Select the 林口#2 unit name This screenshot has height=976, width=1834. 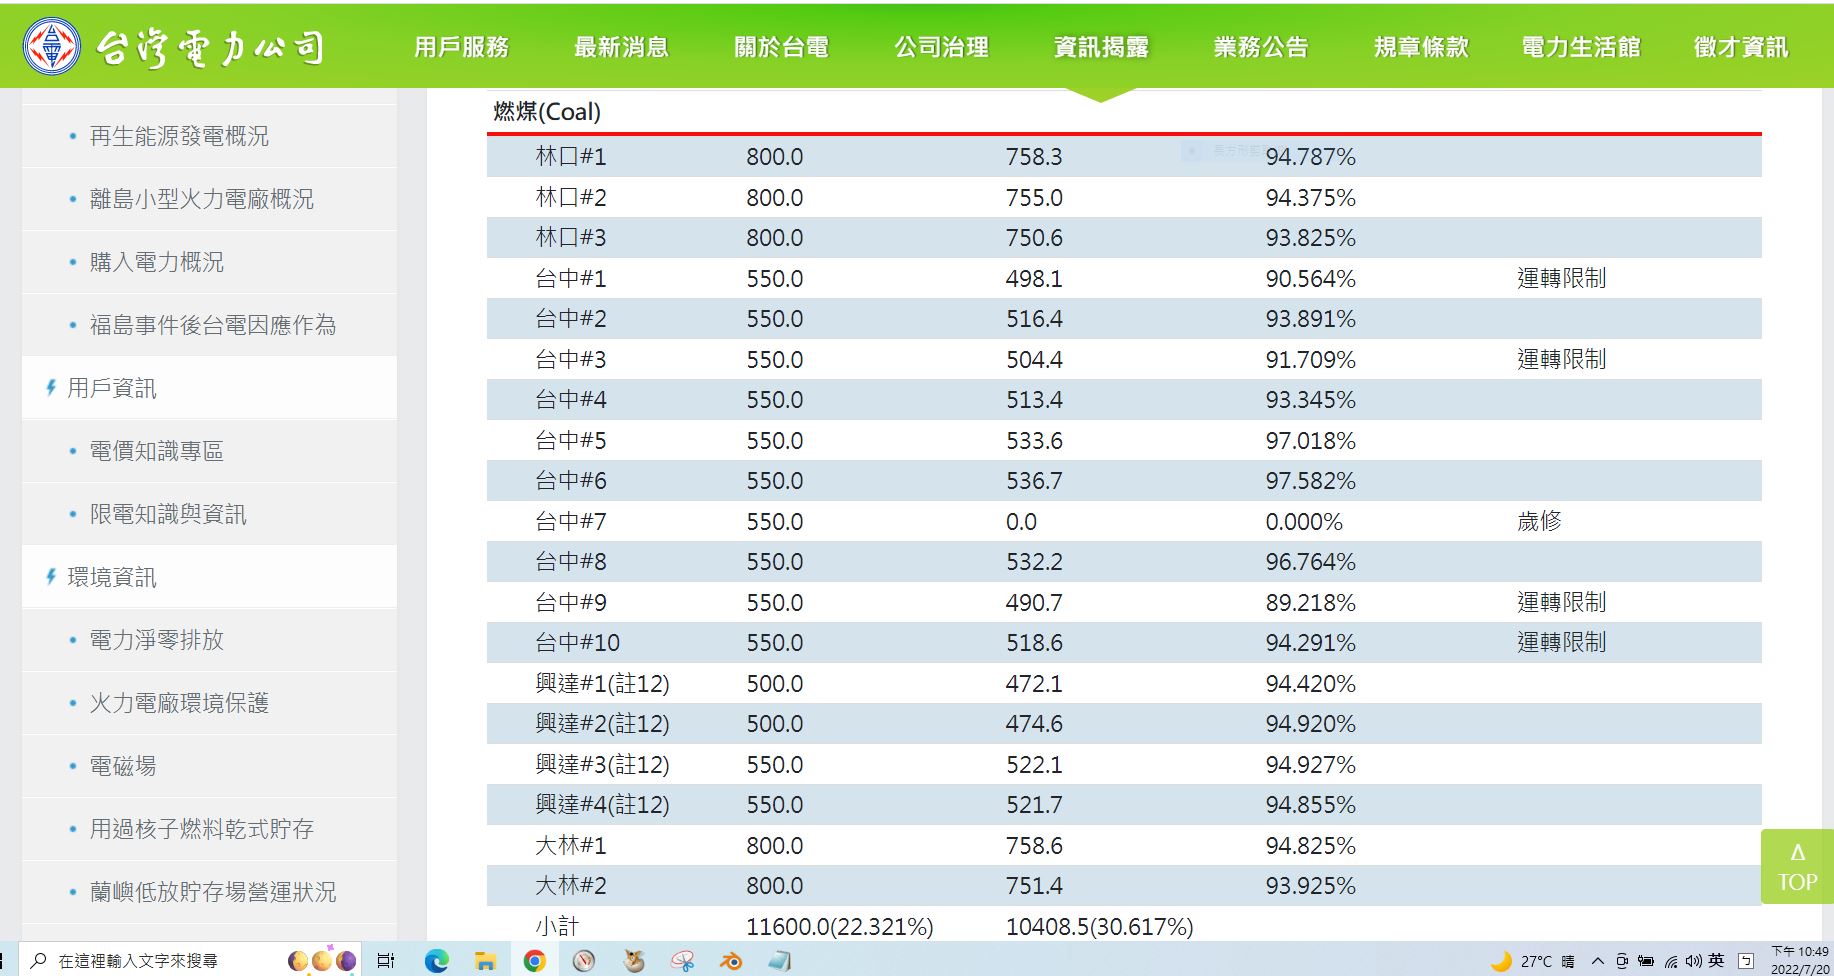571,197
